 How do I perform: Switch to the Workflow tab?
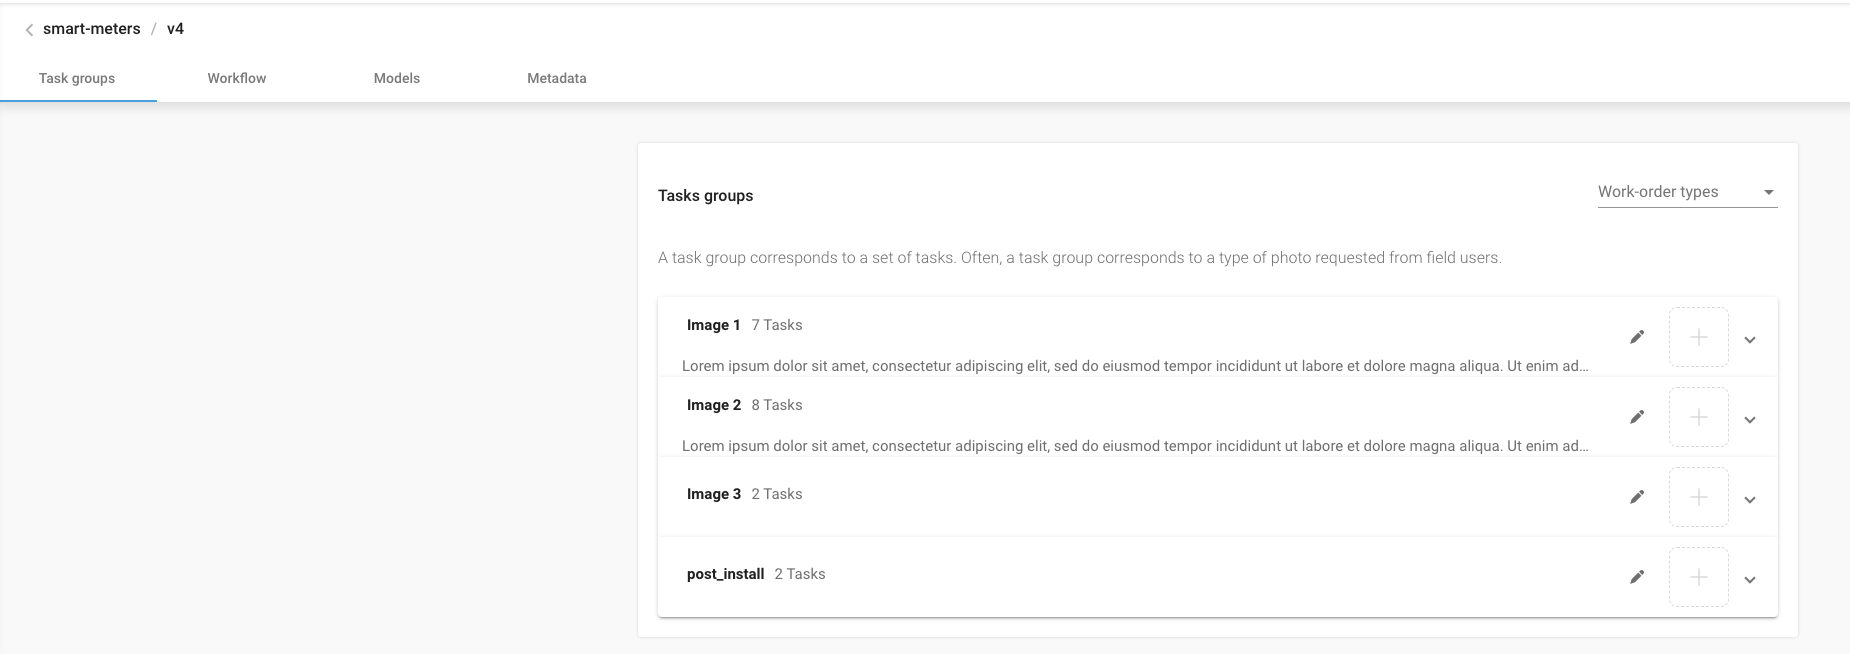click(x=237, y=78)
